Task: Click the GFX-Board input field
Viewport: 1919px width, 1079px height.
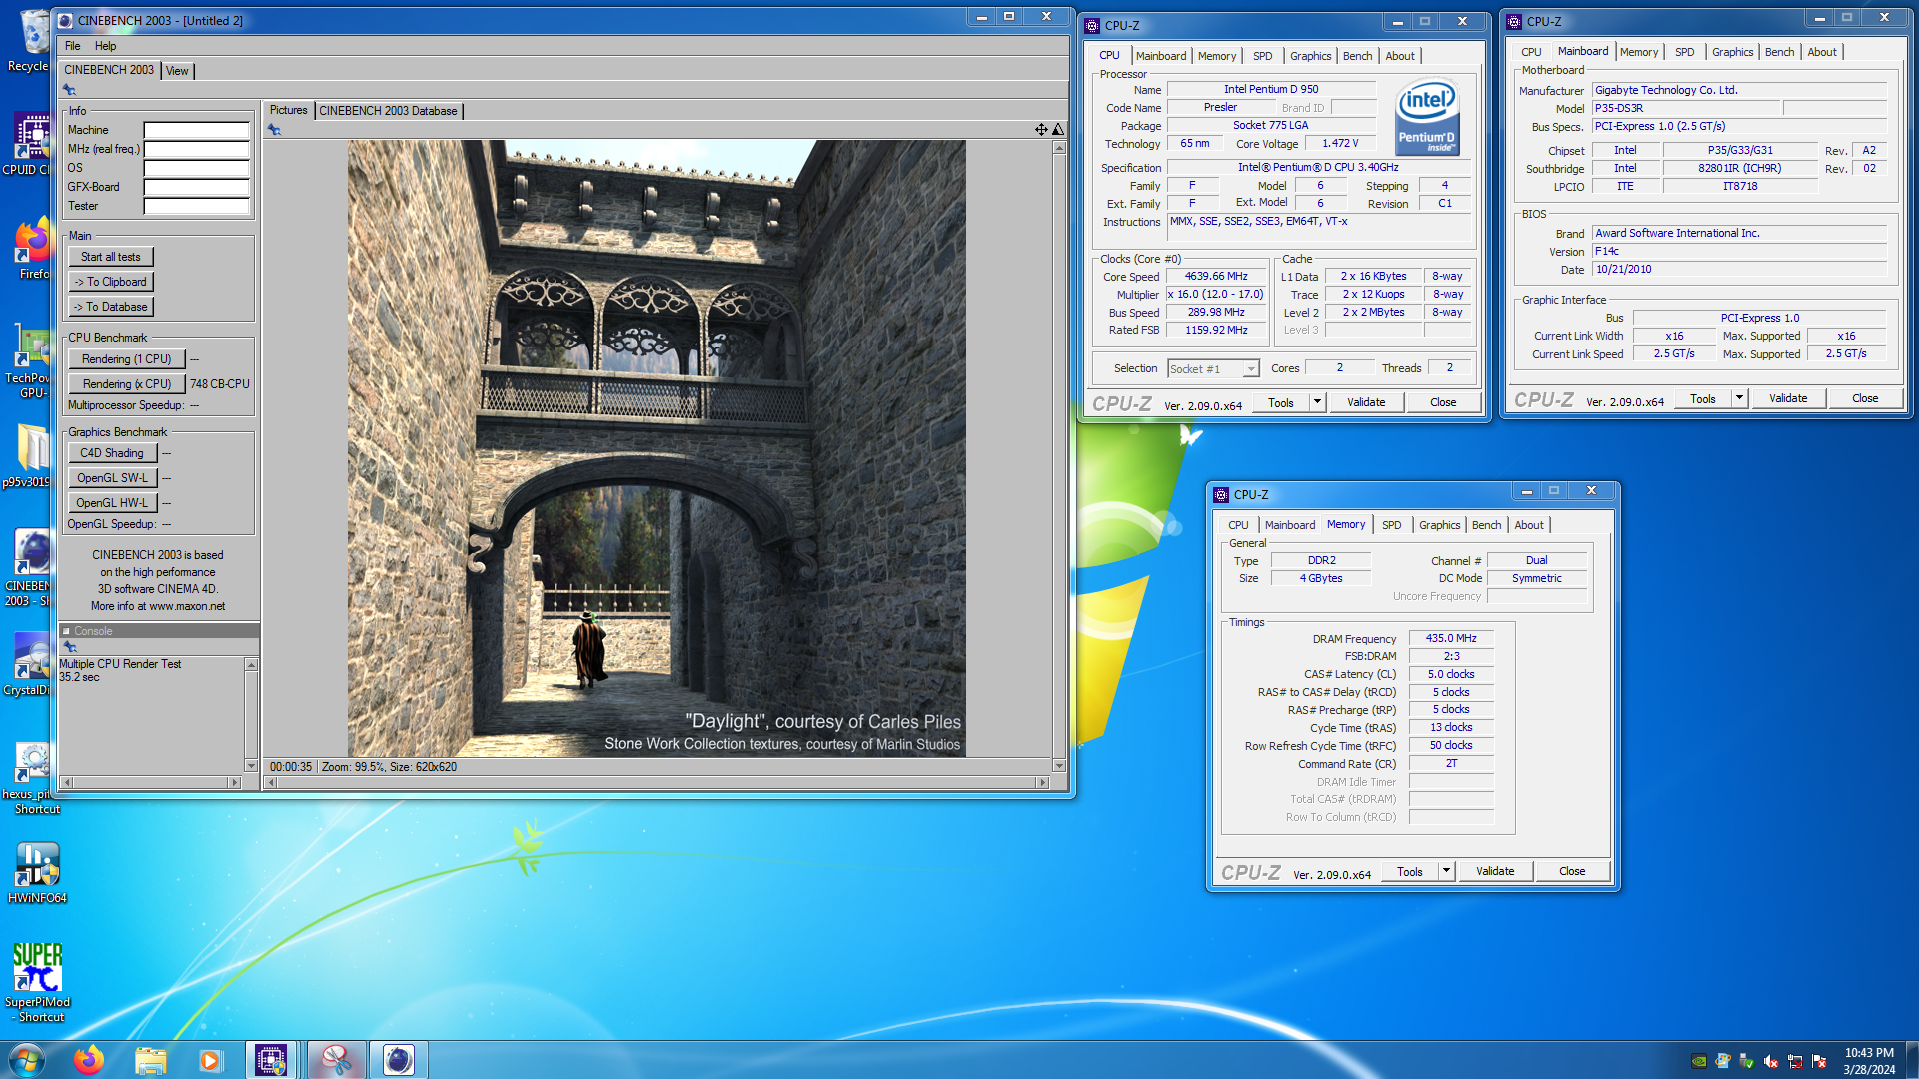Action: coord(196,187)
